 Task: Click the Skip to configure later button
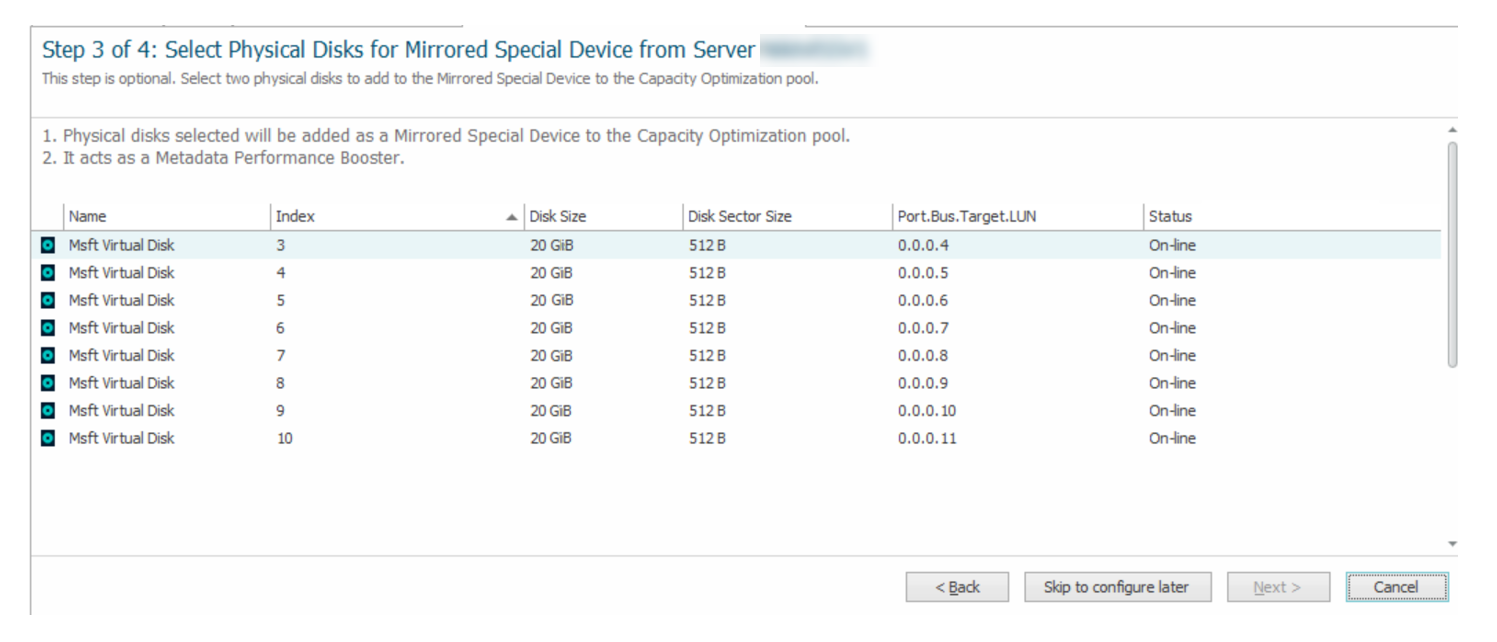pyautogui.click(x=1117, y=587)
